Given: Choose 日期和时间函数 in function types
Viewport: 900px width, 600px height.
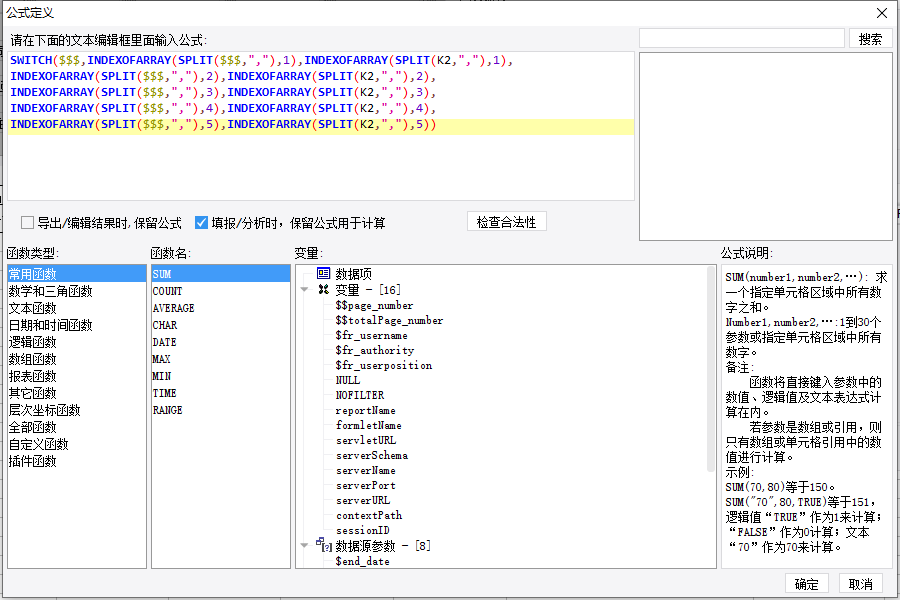Looking at the screenshot, I should pyautogui.click(x=50, y=325).
